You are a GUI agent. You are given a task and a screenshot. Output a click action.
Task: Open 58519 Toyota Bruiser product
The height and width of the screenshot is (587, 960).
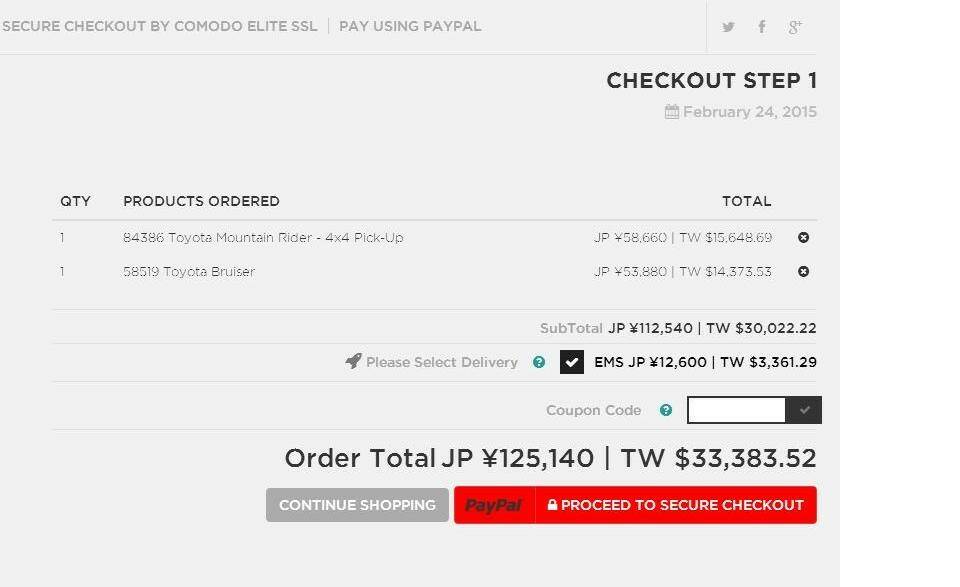pyautogui.click(x=189, y=271)
